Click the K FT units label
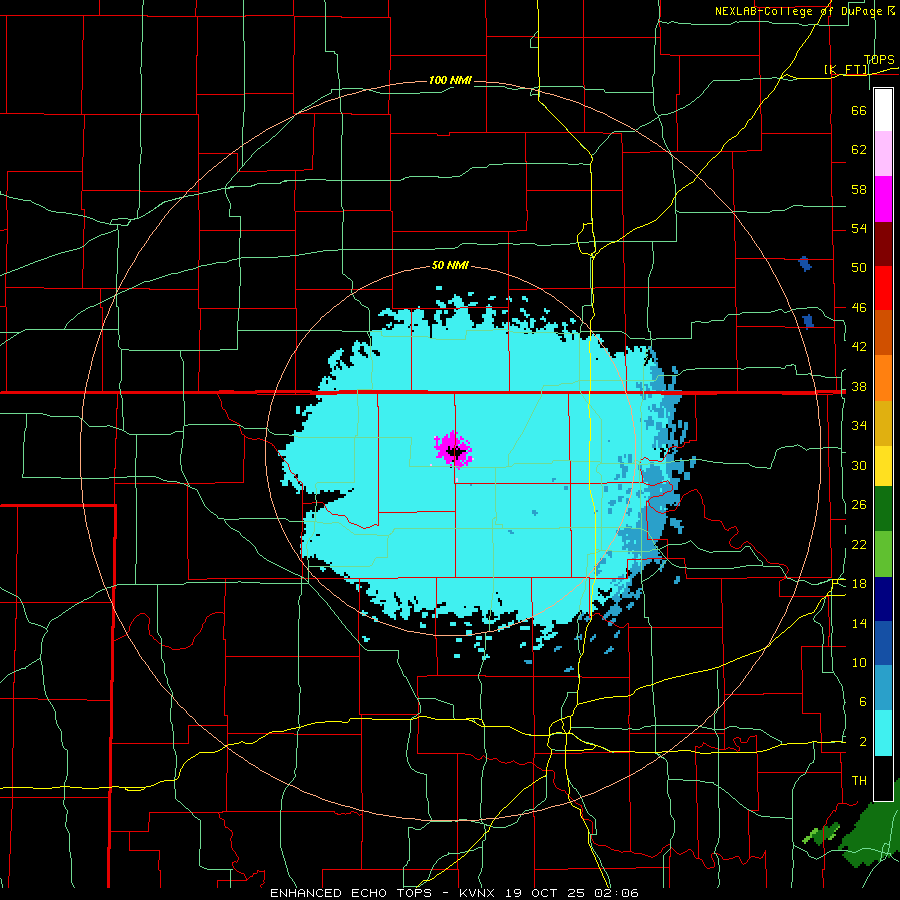The height and width of the screenshot is (900, 900). [845, 69]
